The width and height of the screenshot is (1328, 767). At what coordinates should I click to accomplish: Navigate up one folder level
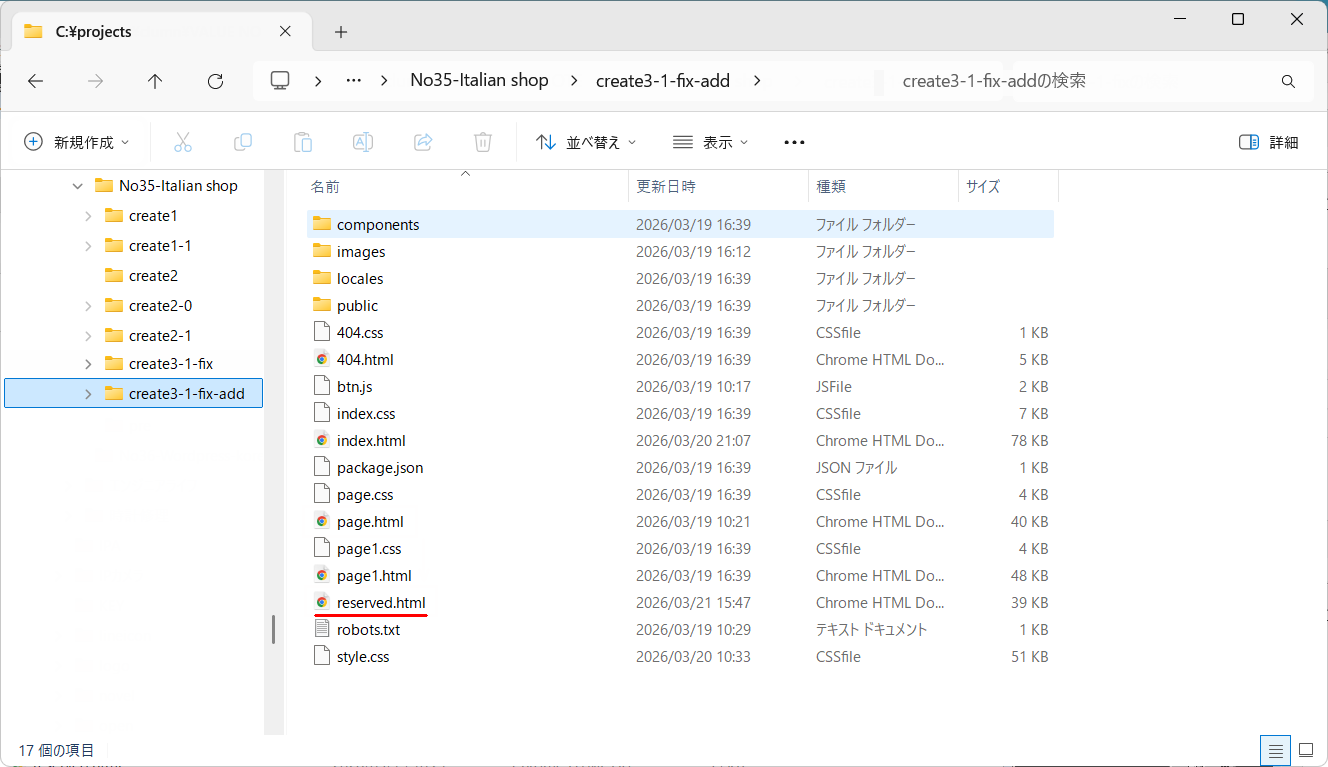click(155, 81)
